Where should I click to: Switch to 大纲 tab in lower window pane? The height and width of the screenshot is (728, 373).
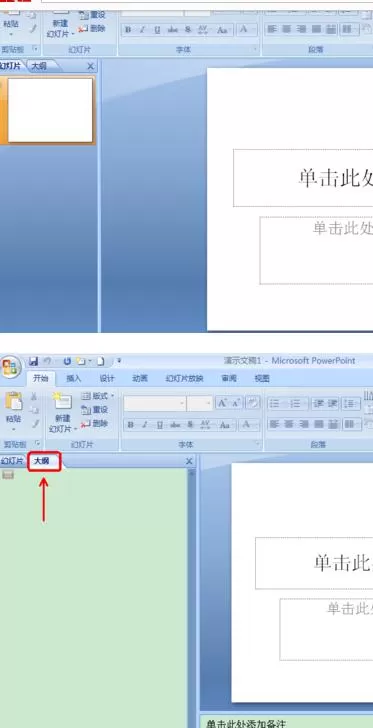(x=44, y=461)
